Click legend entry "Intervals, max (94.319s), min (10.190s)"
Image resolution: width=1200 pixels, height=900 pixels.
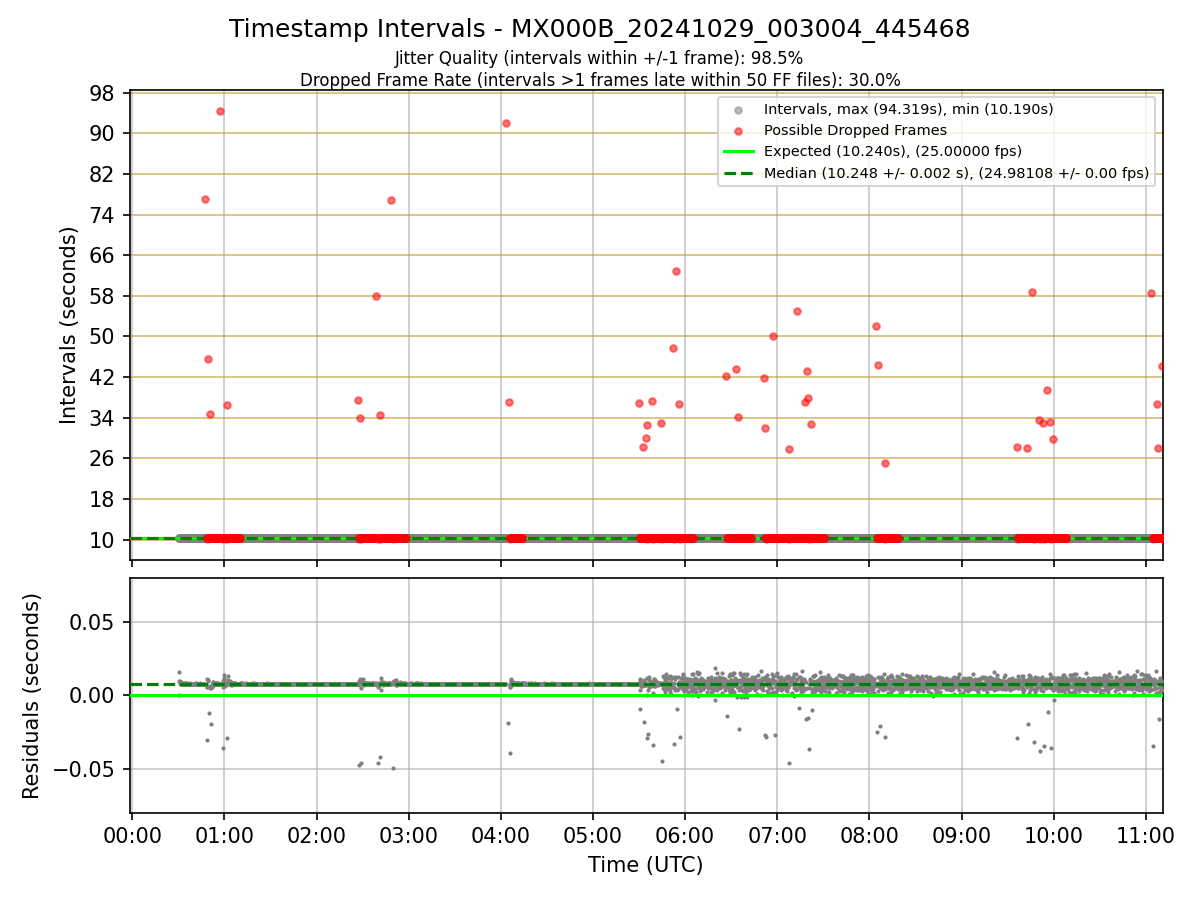point(908,109)
